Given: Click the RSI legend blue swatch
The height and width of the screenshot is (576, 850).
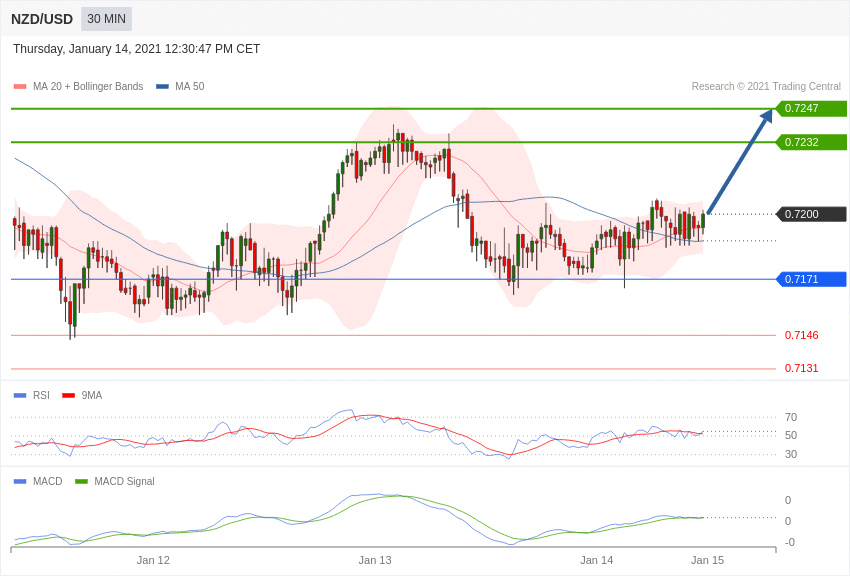Looking at the screenshot, I should (x=20, y=396).
